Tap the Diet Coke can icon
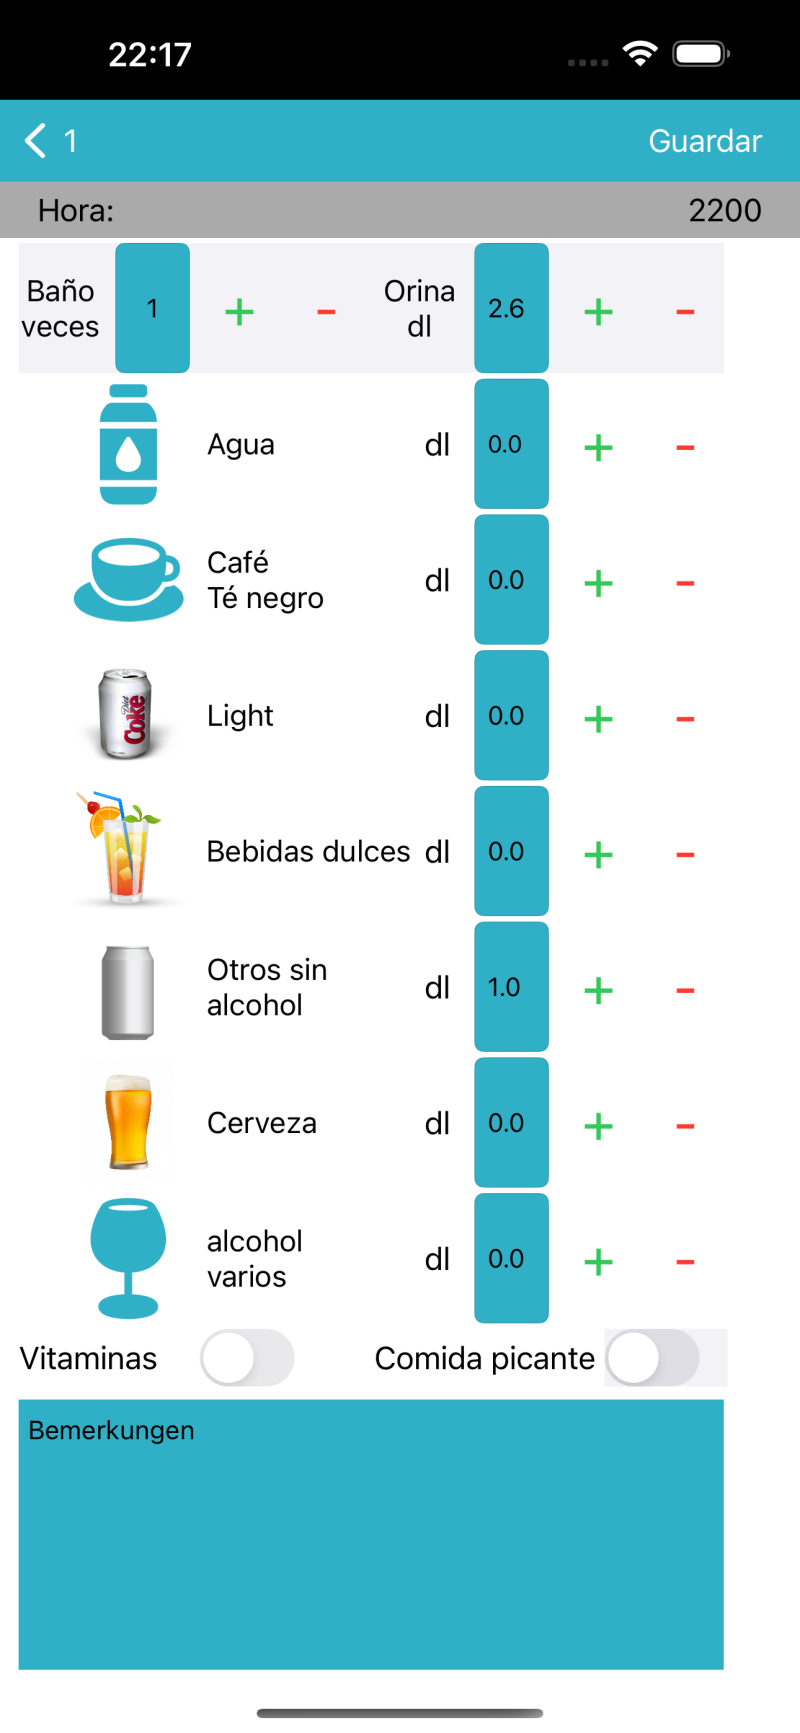Screen dimensions: 800x1733 tap(126, 715)
